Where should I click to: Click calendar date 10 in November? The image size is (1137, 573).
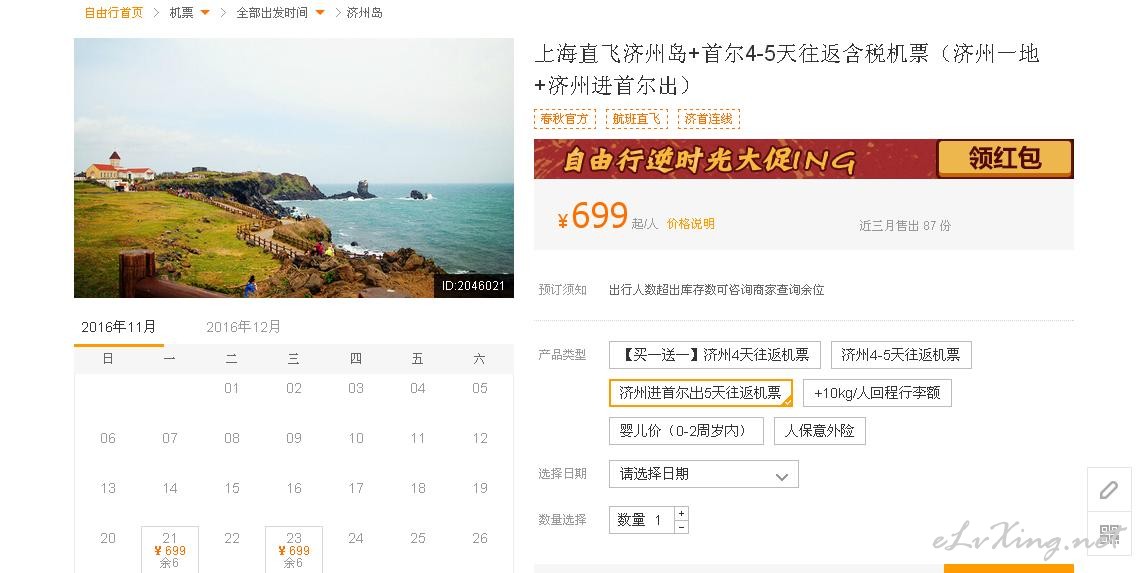point(356,439)
